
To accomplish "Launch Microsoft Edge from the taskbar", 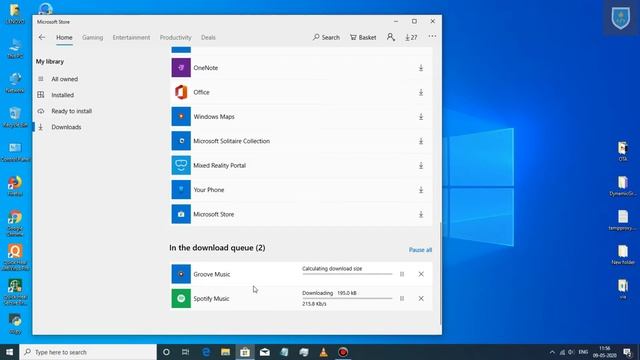I will click(206, 352).
